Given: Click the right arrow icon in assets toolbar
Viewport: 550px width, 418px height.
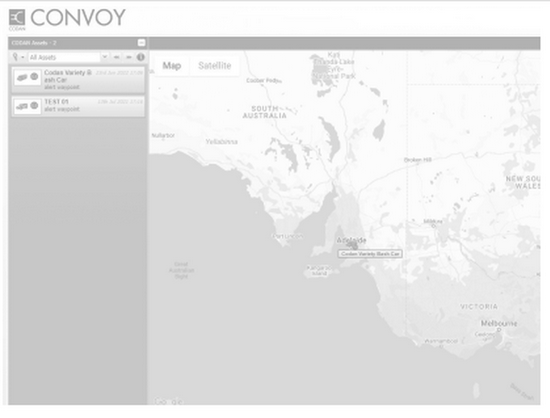Looking at the screenshot, I should 129,57.
